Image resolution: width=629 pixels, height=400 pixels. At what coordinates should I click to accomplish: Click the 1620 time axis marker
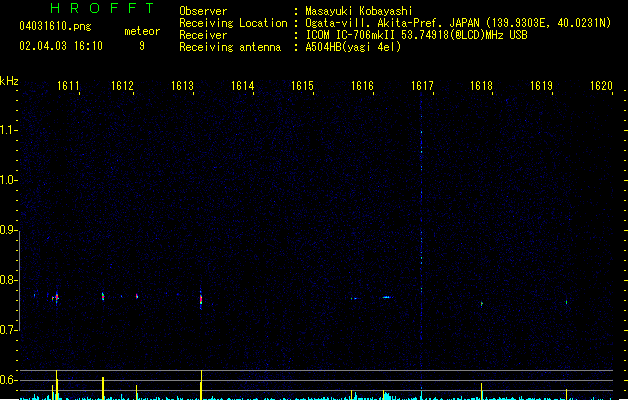click(601, 86)
